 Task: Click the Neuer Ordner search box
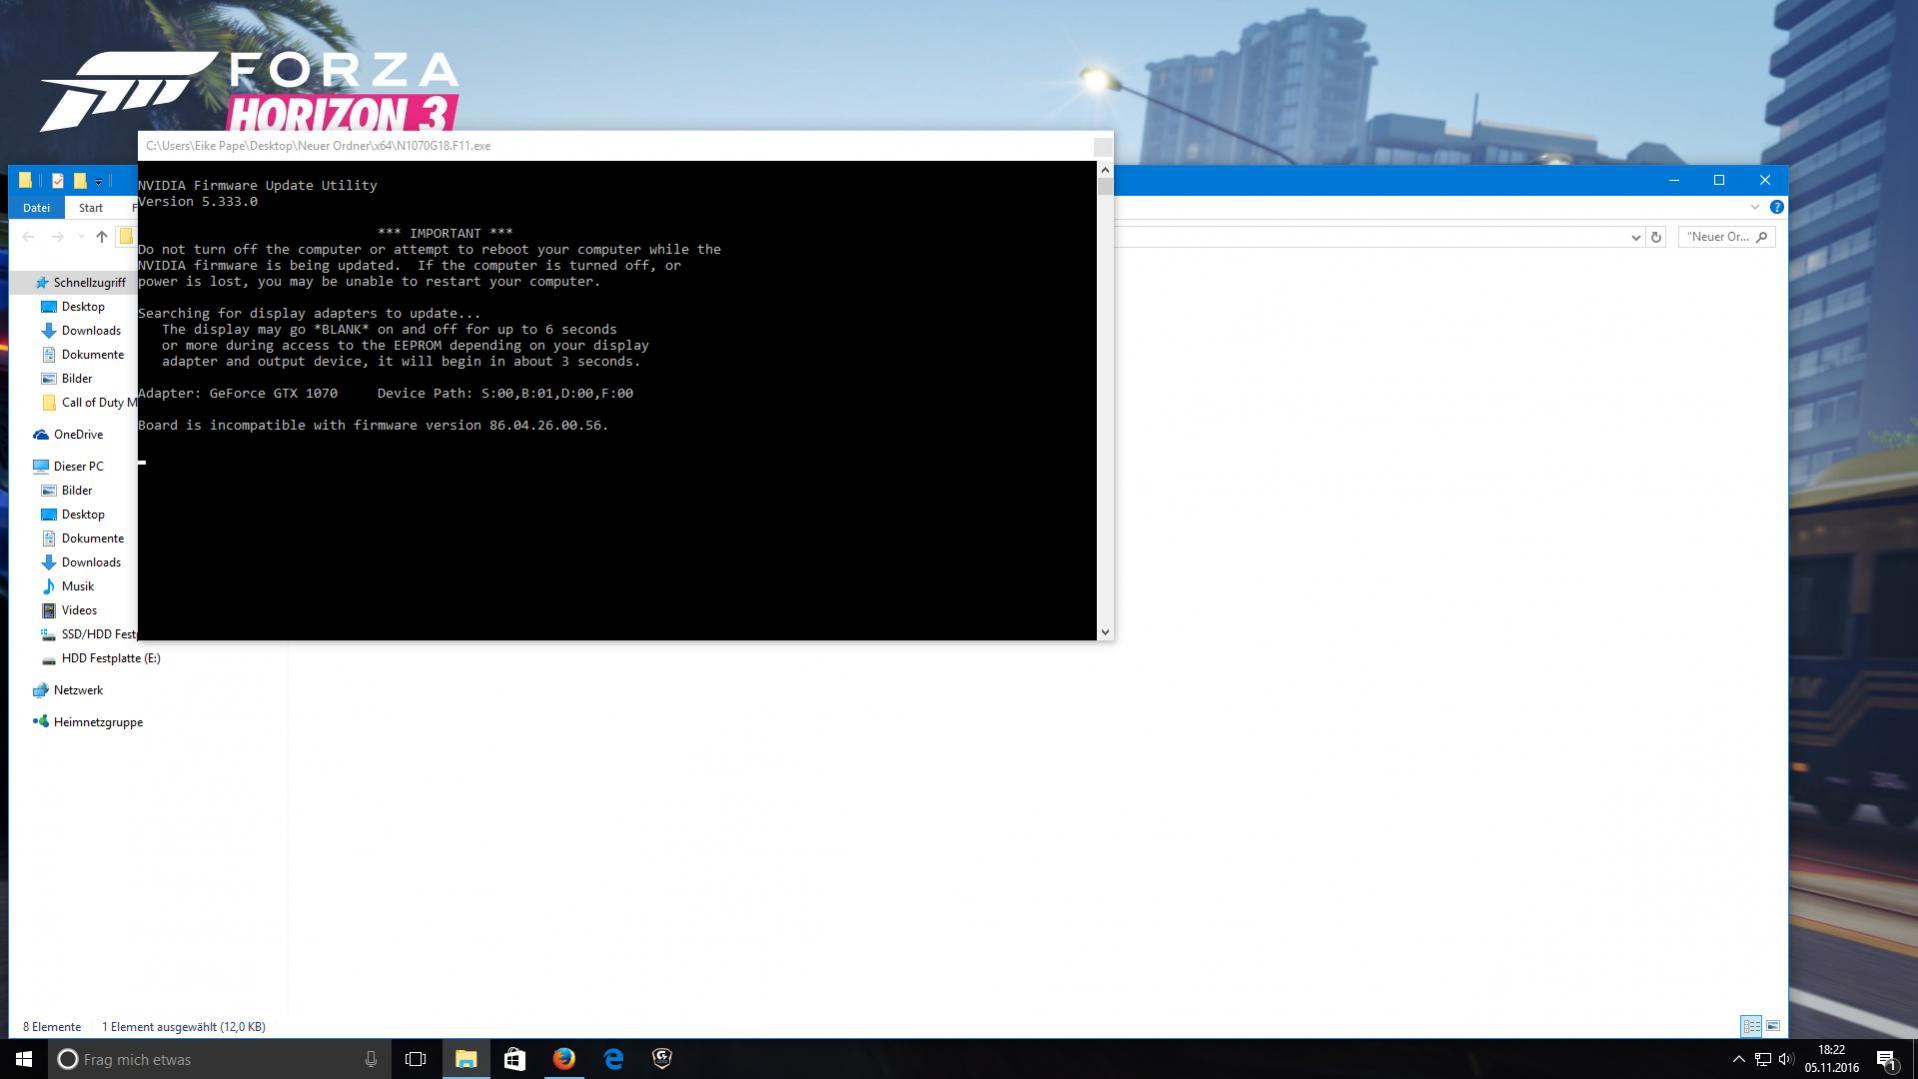point(1726,237)
